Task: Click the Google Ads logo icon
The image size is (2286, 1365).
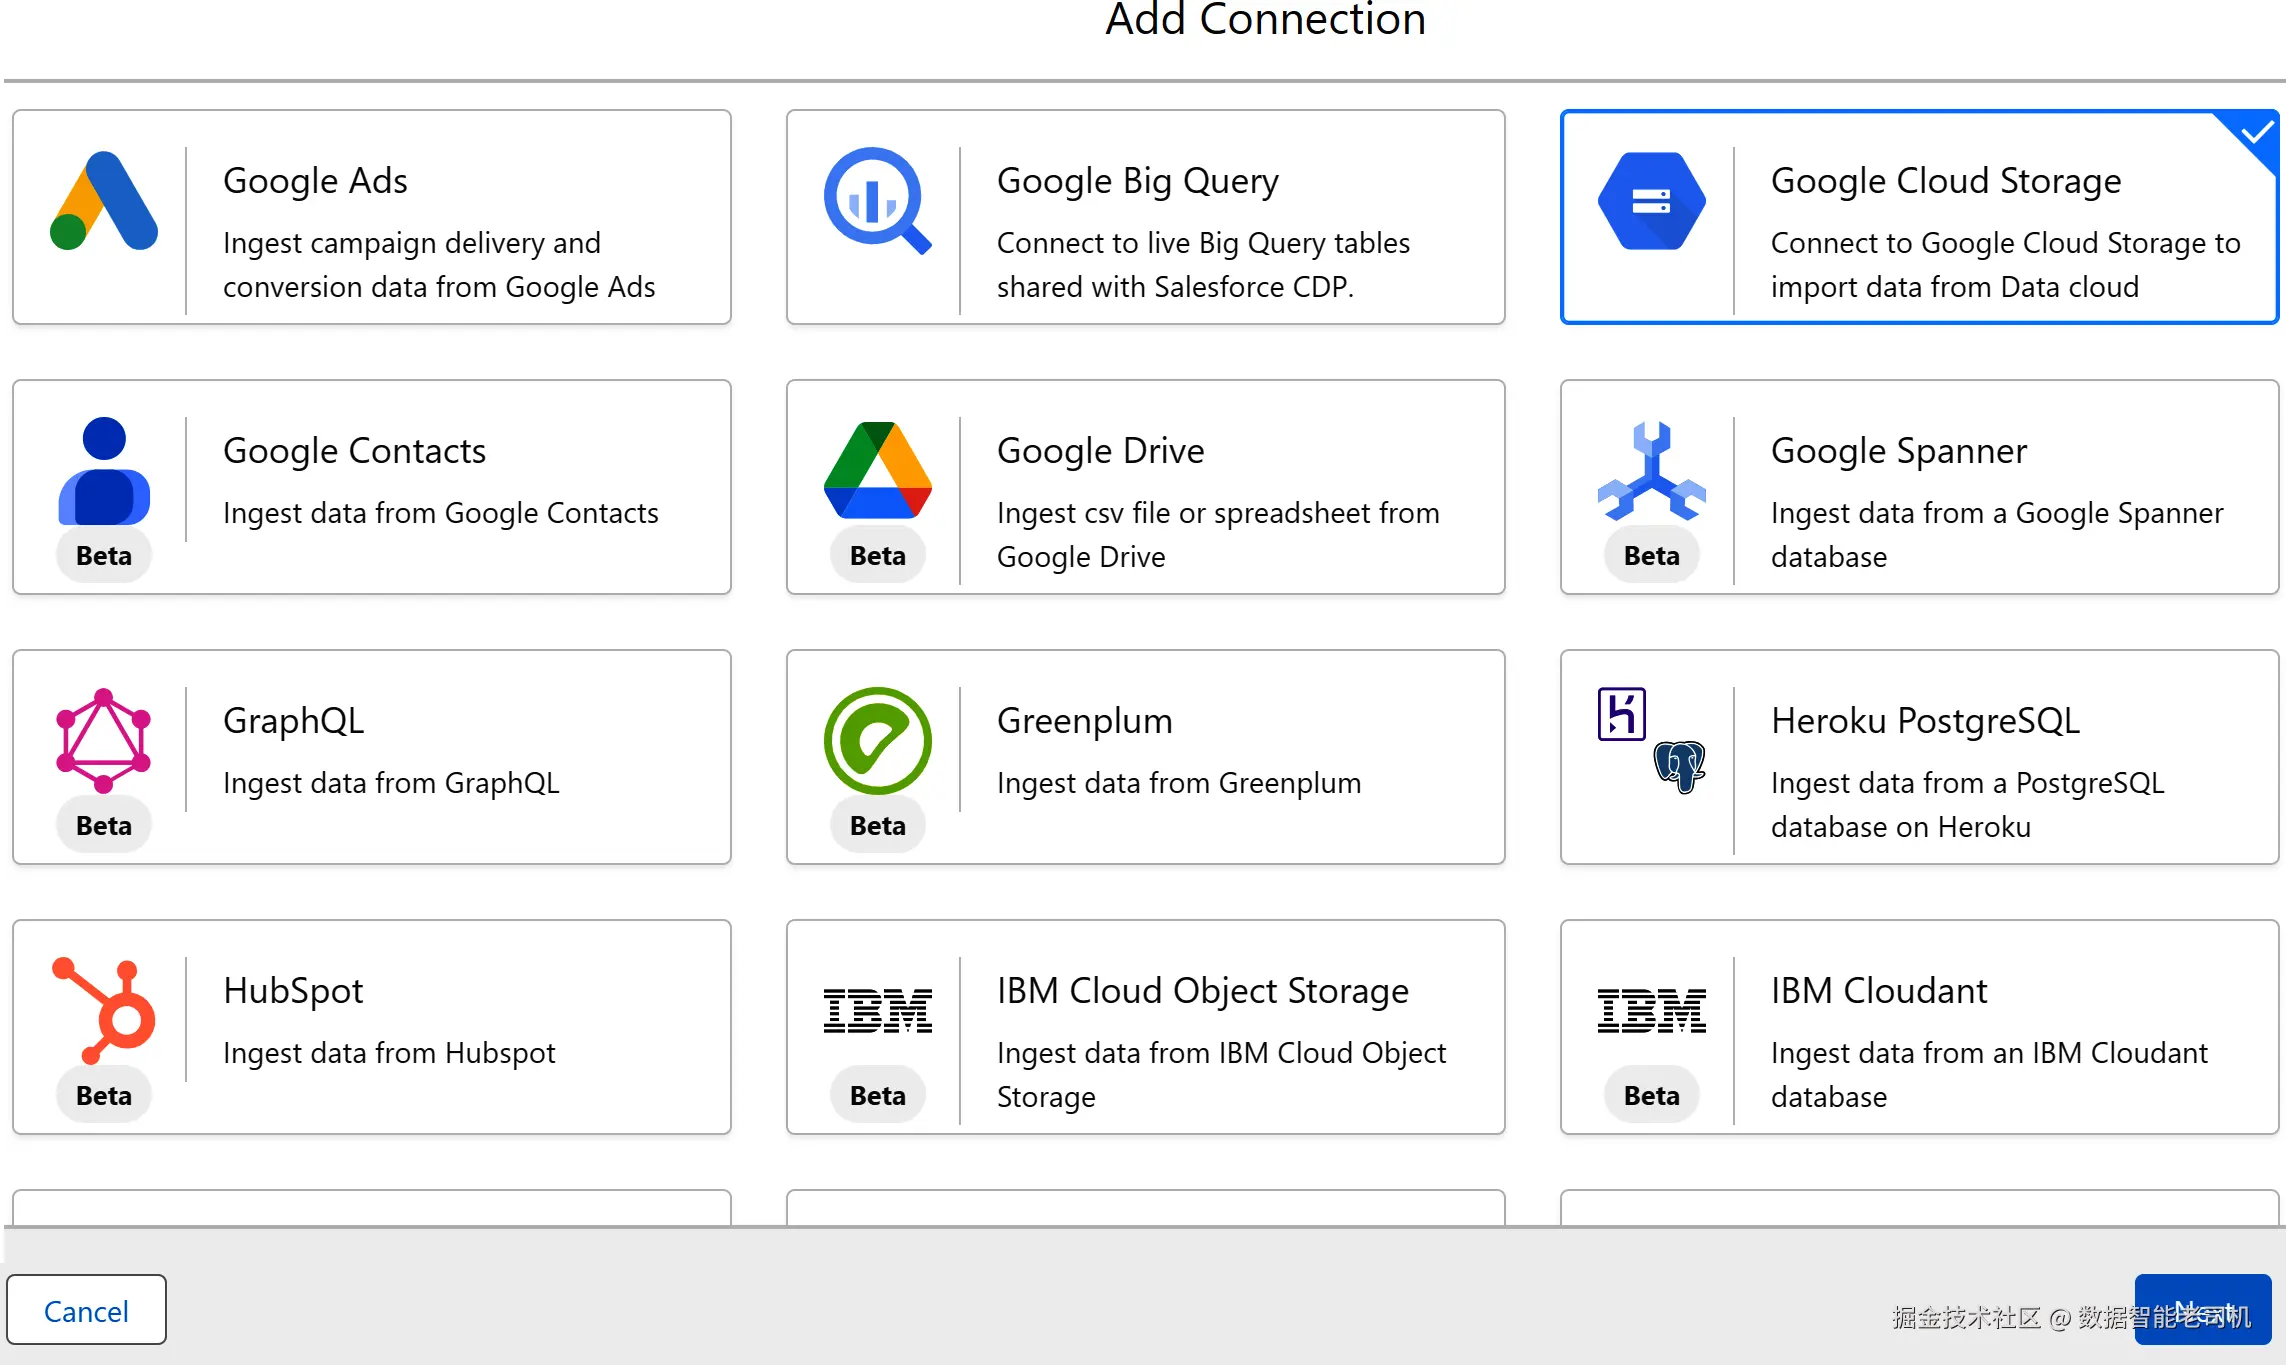Action: [x=104, y=200]
